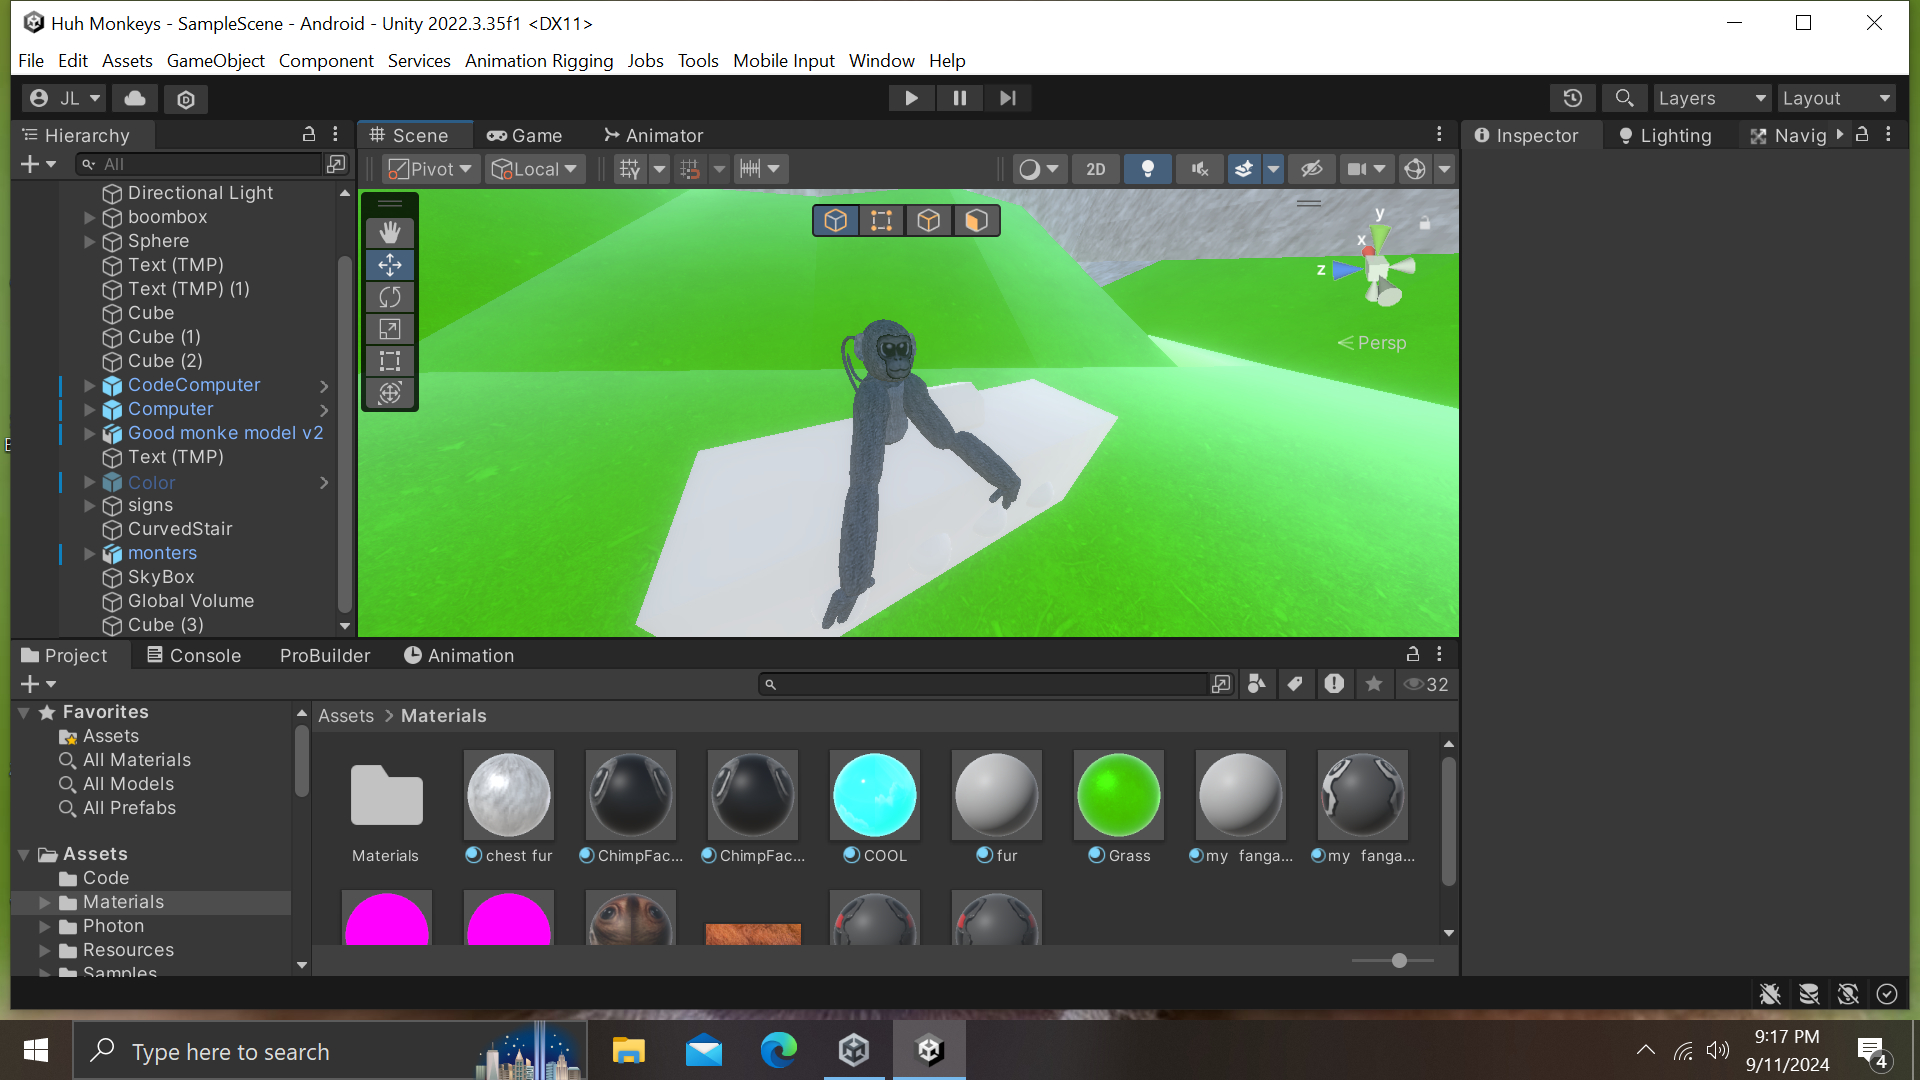This screenshot has width=1920, height=1080.
Task: Click Assets in the breadcrumb path
Action: (x=346, y=716)
